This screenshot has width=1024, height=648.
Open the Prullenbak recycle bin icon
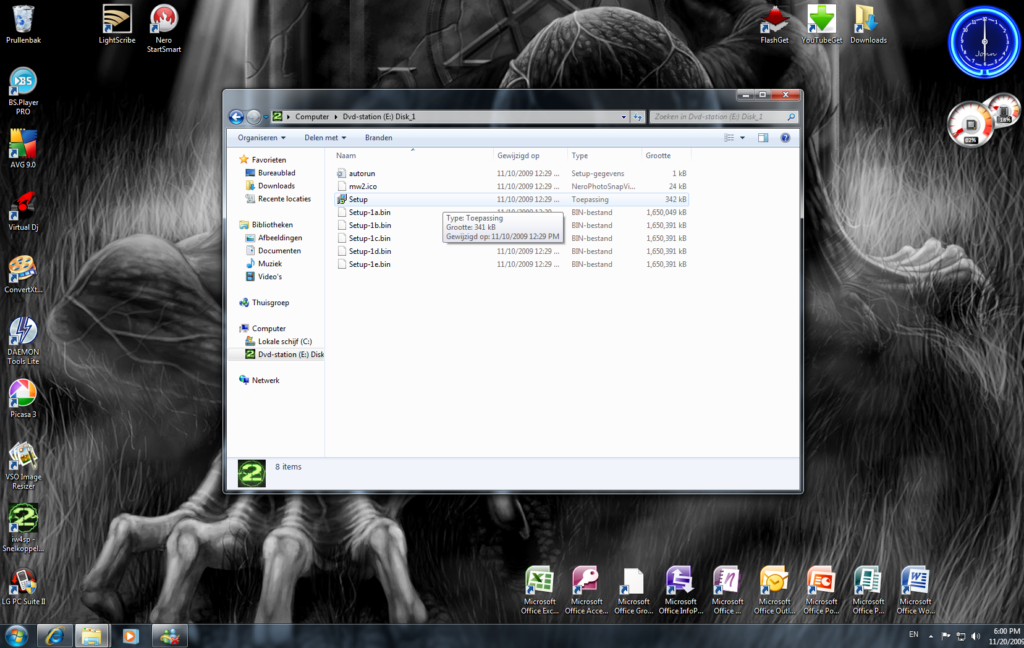[23, 25]
